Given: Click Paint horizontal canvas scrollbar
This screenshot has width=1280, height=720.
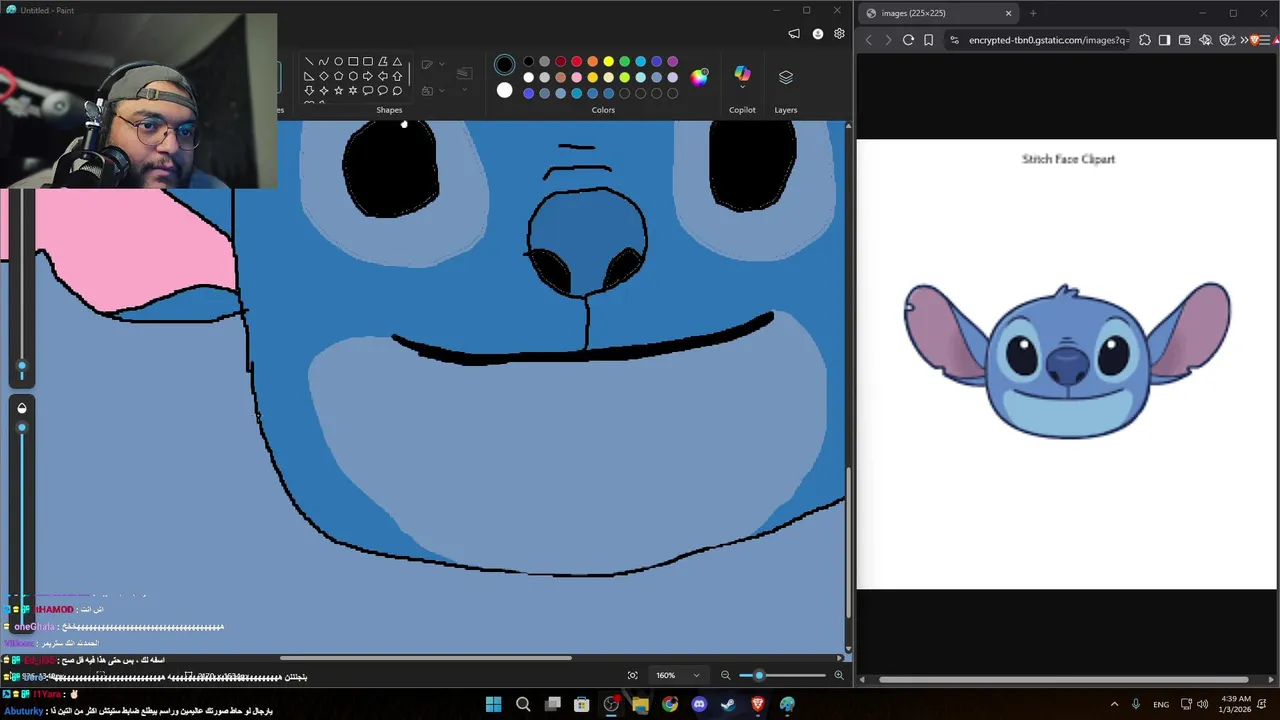Looking at the screenshot, I should pos(426,658).
